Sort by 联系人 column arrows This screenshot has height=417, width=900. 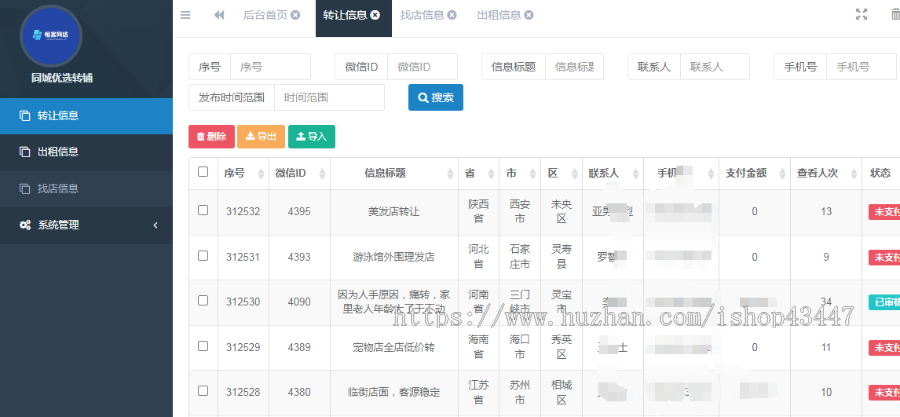[x=635, y=174]
